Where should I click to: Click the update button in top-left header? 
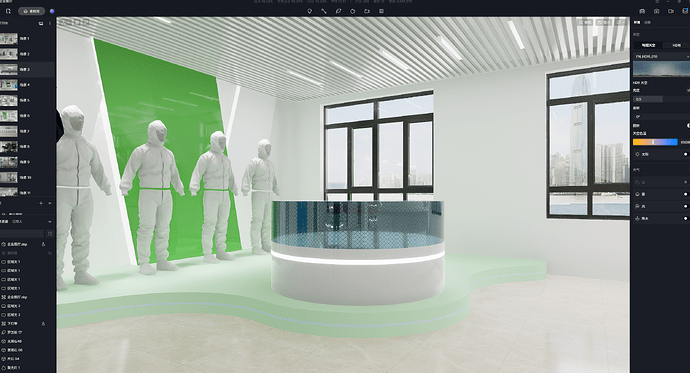click(x=32, y=11)
